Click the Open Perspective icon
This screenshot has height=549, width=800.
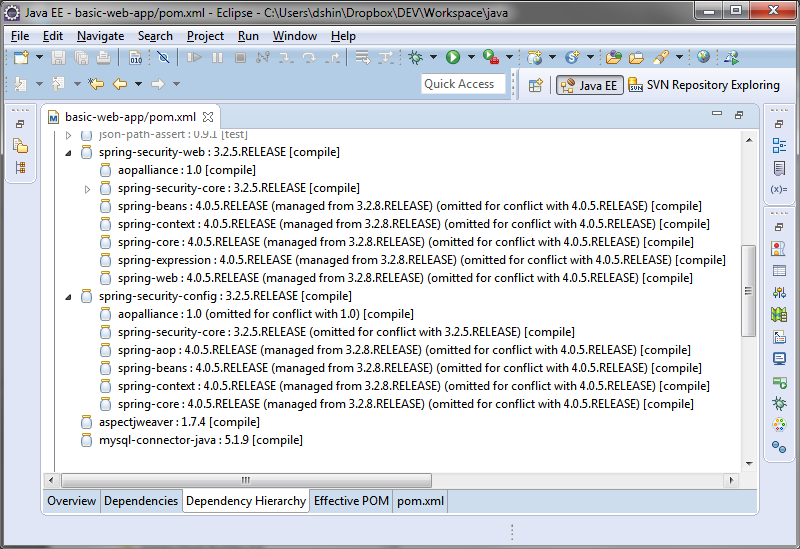tap(535, 85)
